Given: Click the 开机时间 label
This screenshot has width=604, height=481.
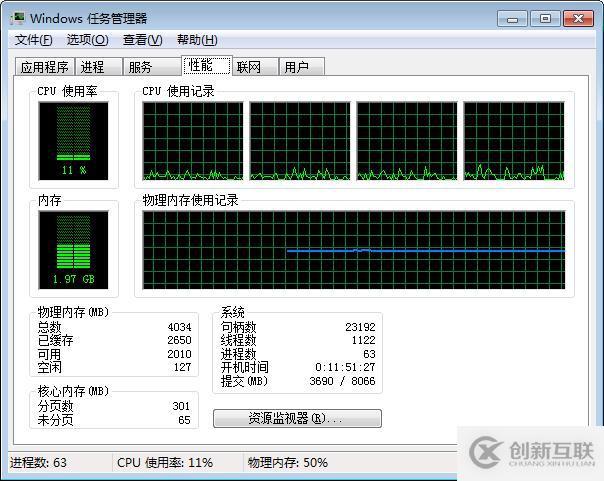Looking at the screenshot, I should click(245, 367).
